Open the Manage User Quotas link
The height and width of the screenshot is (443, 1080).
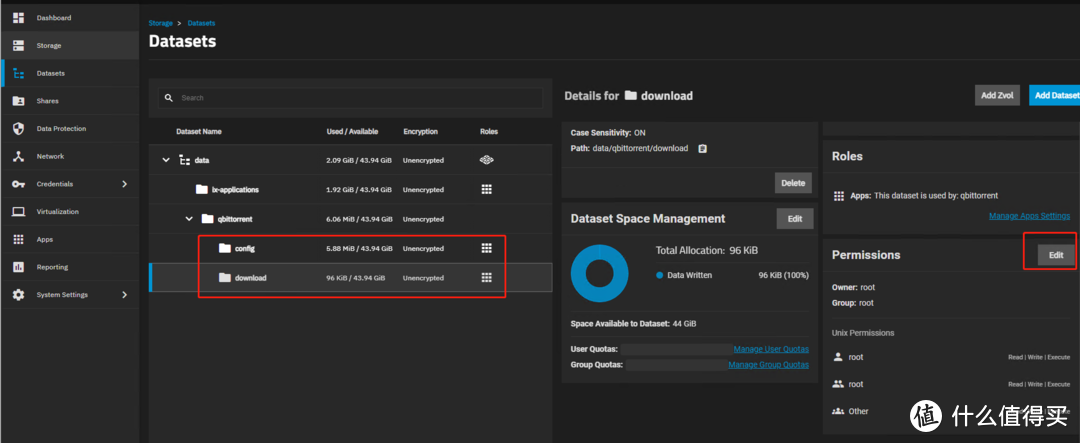click(x=771, y=349)
